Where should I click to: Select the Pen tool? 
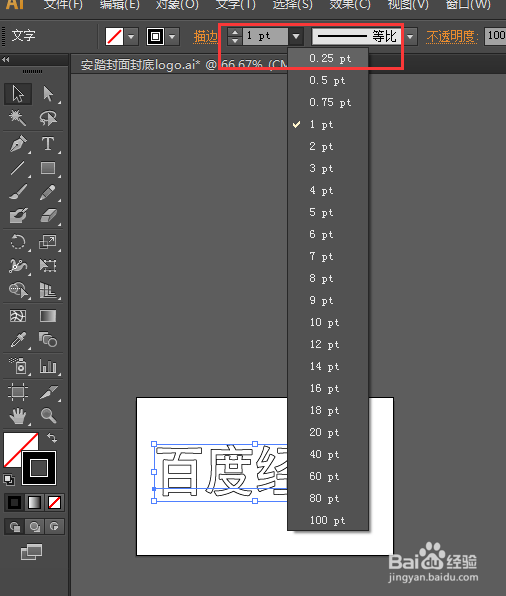coord(18,144)
